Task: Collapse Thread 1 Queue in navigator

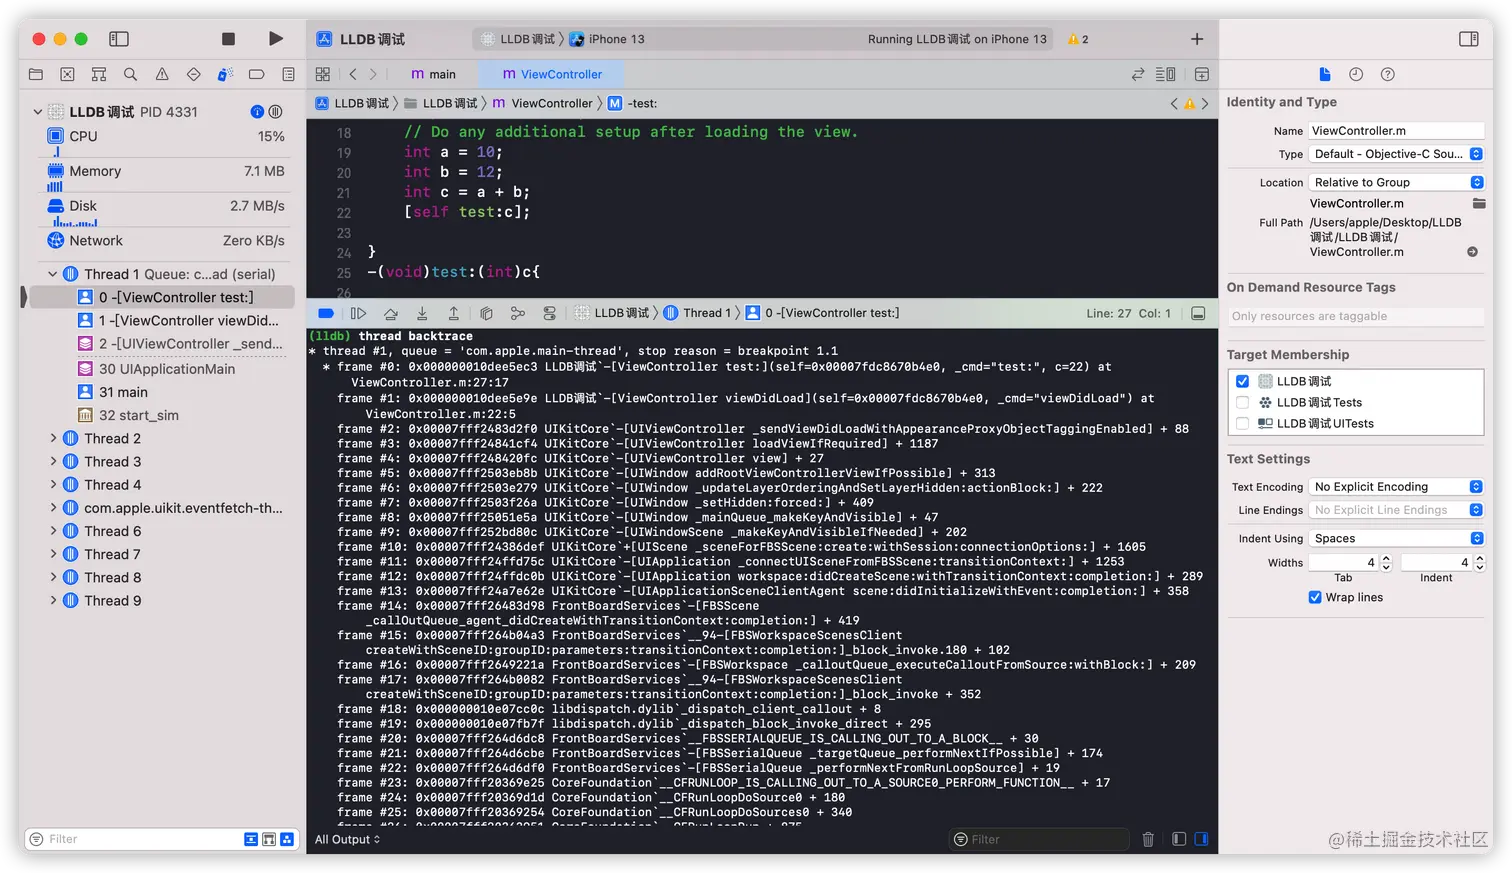Action: click(52, 274)
